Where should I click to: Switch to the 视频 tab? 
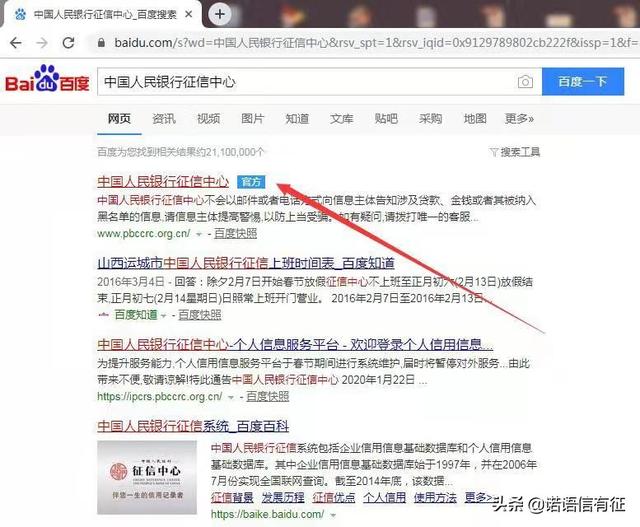click(x=208, y=119)
